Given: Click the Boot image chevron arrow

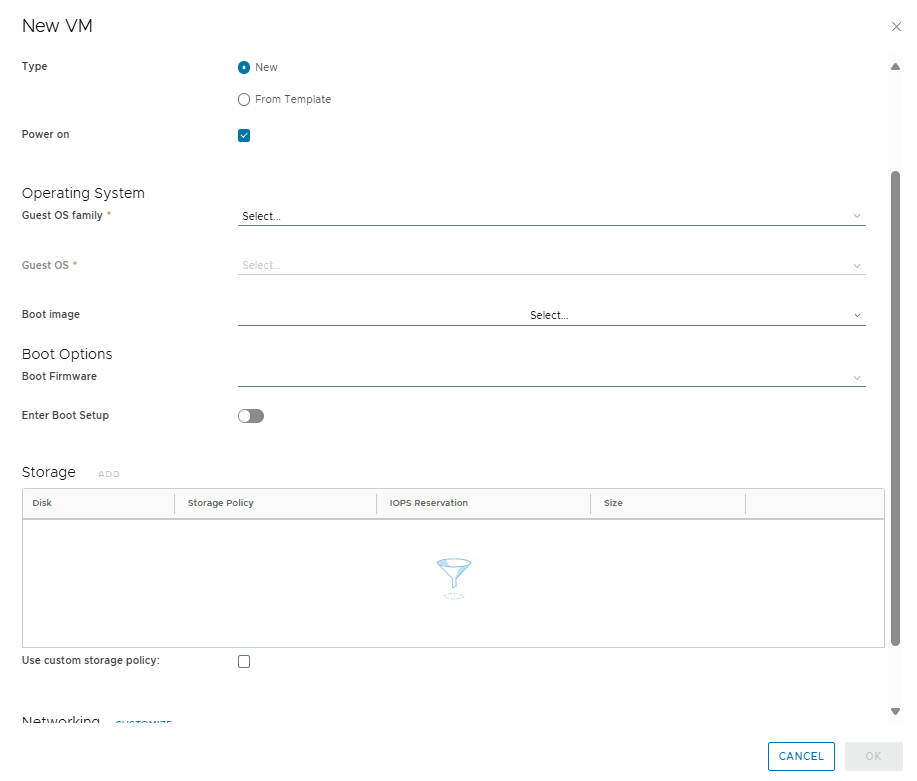Looking at the screenshot, I should 857,315.
